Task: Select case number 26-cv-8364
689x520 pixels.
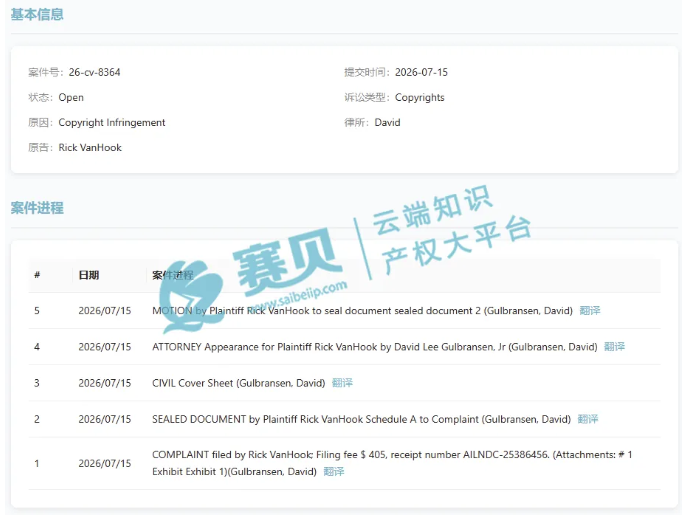Action: point(94,72)
